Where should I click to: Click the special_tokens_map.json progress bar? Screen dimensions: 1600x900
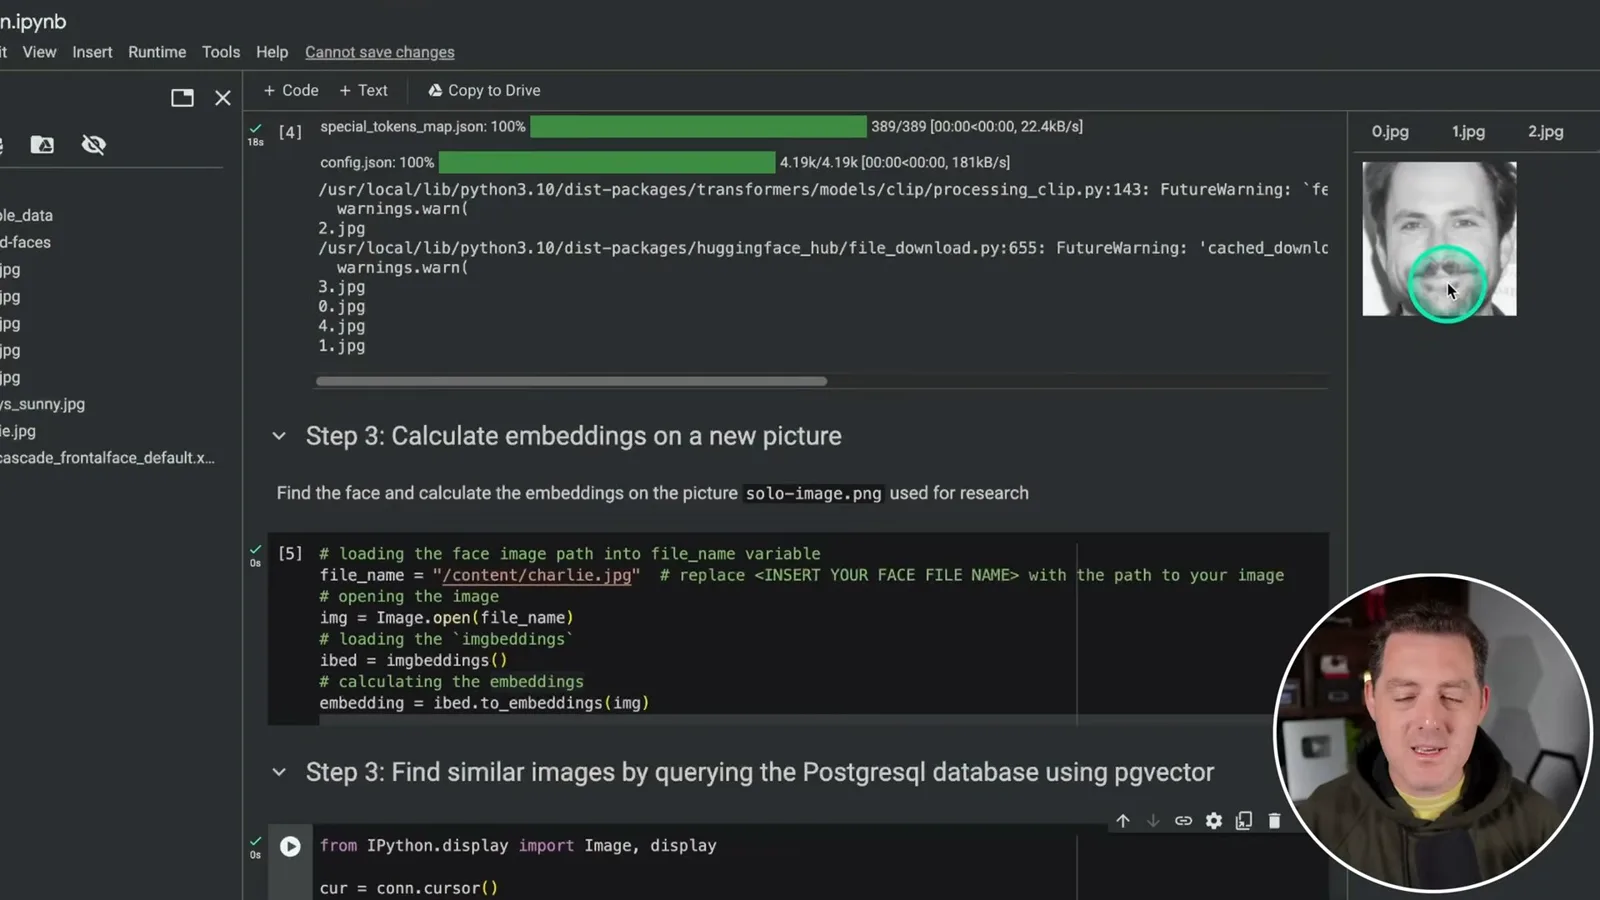point(698,126)
